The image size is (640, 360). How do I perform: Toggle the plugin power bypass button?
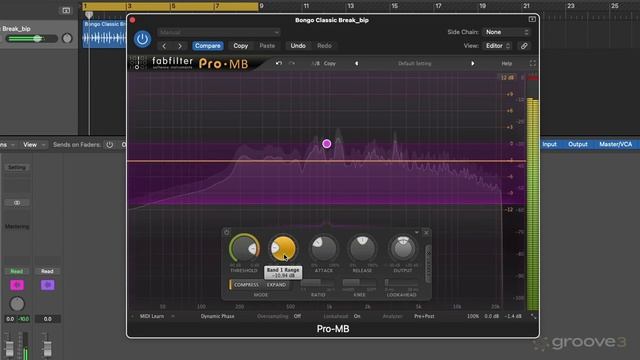142,39
